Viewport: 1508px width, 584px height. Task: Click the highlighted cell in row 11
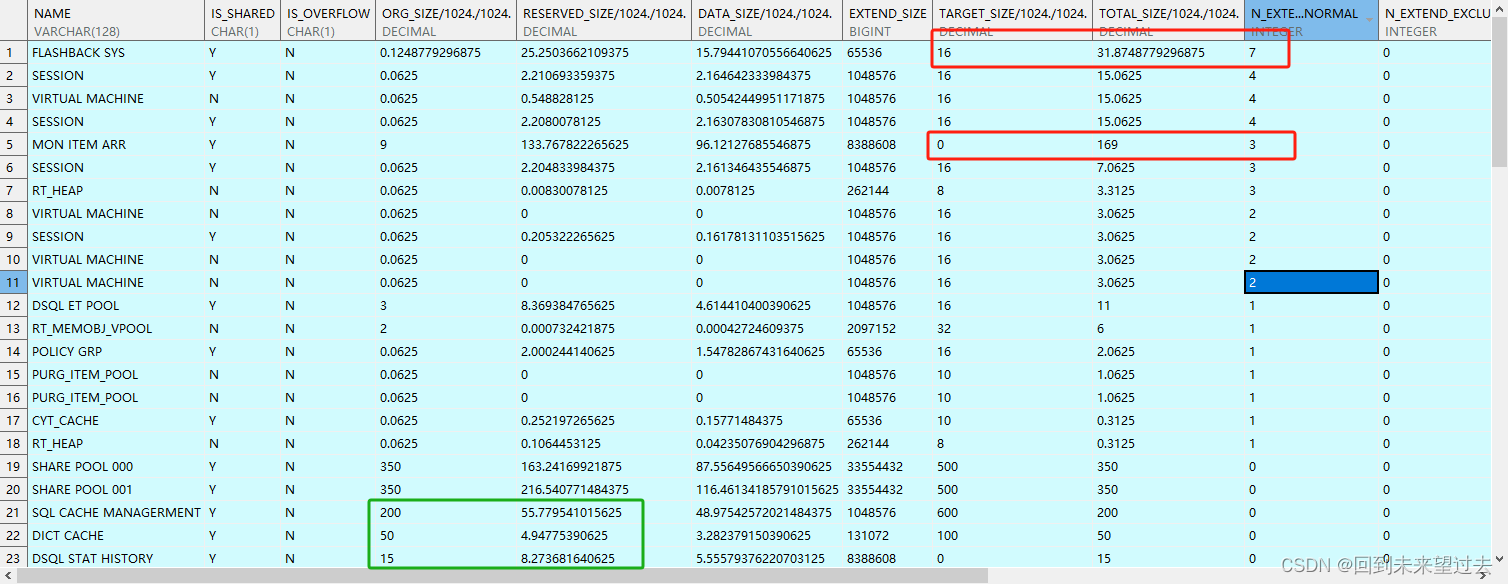coord(1312,282)
